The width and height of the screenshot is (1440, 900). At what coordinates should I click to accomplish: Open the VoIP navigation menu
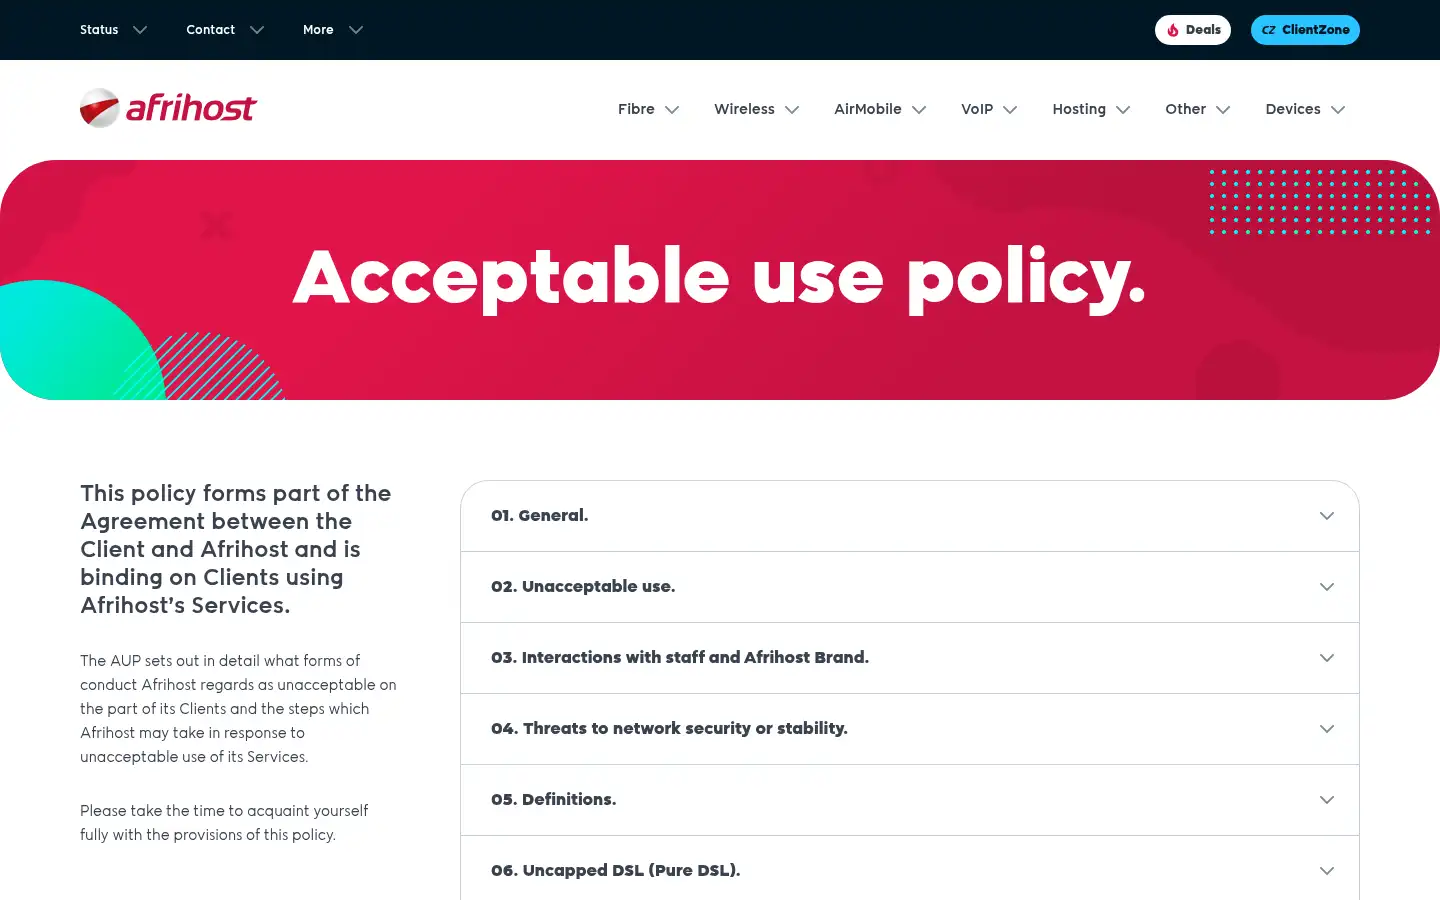click(x=989, y=109)
